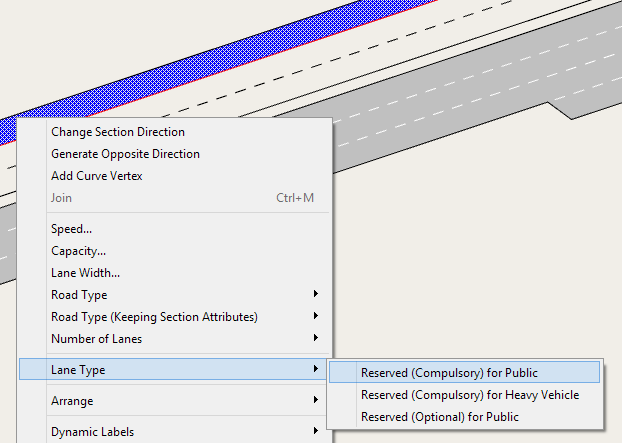Choose Generate Opposite Direction
This screenshot has height=443, width=622.
[x=125, y=154]
